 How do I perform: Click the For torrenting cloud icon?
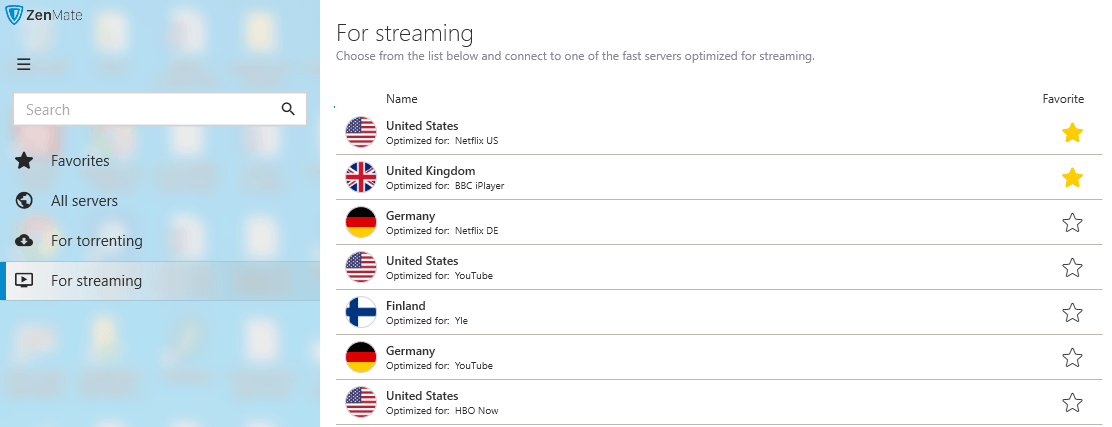24,241
